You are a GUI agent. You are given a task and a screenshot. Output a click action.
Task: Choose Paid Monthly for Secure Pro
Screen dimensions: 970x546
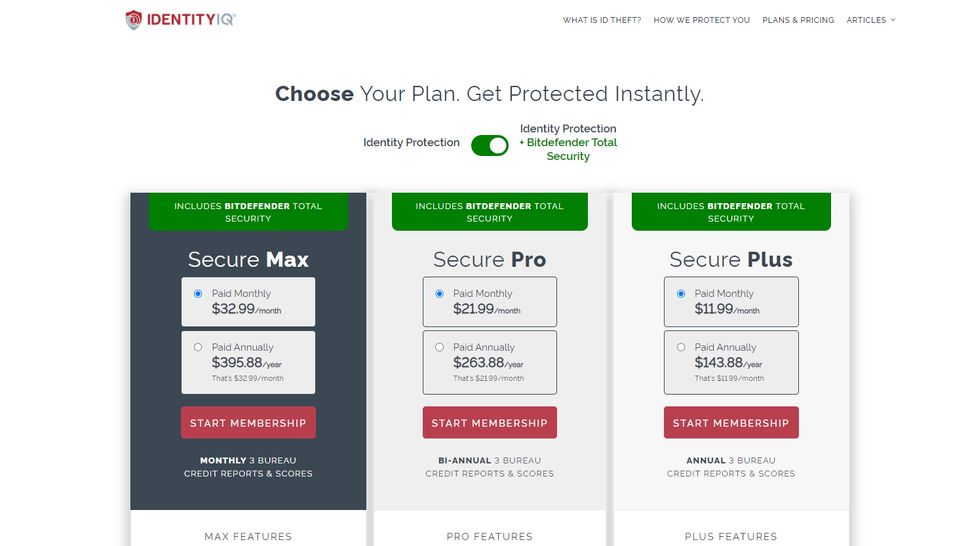(439, 294)
